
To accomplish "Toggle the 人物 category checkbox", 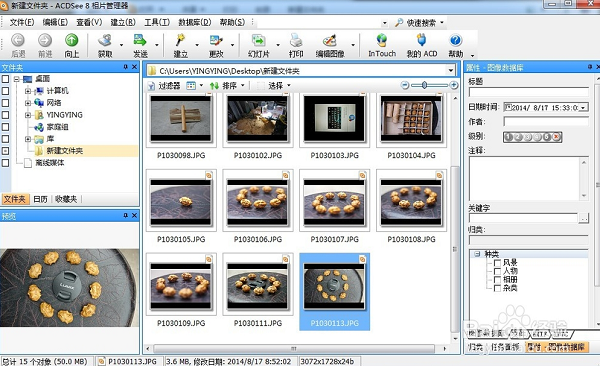I will pyautogui.click(x=497, y=271).
